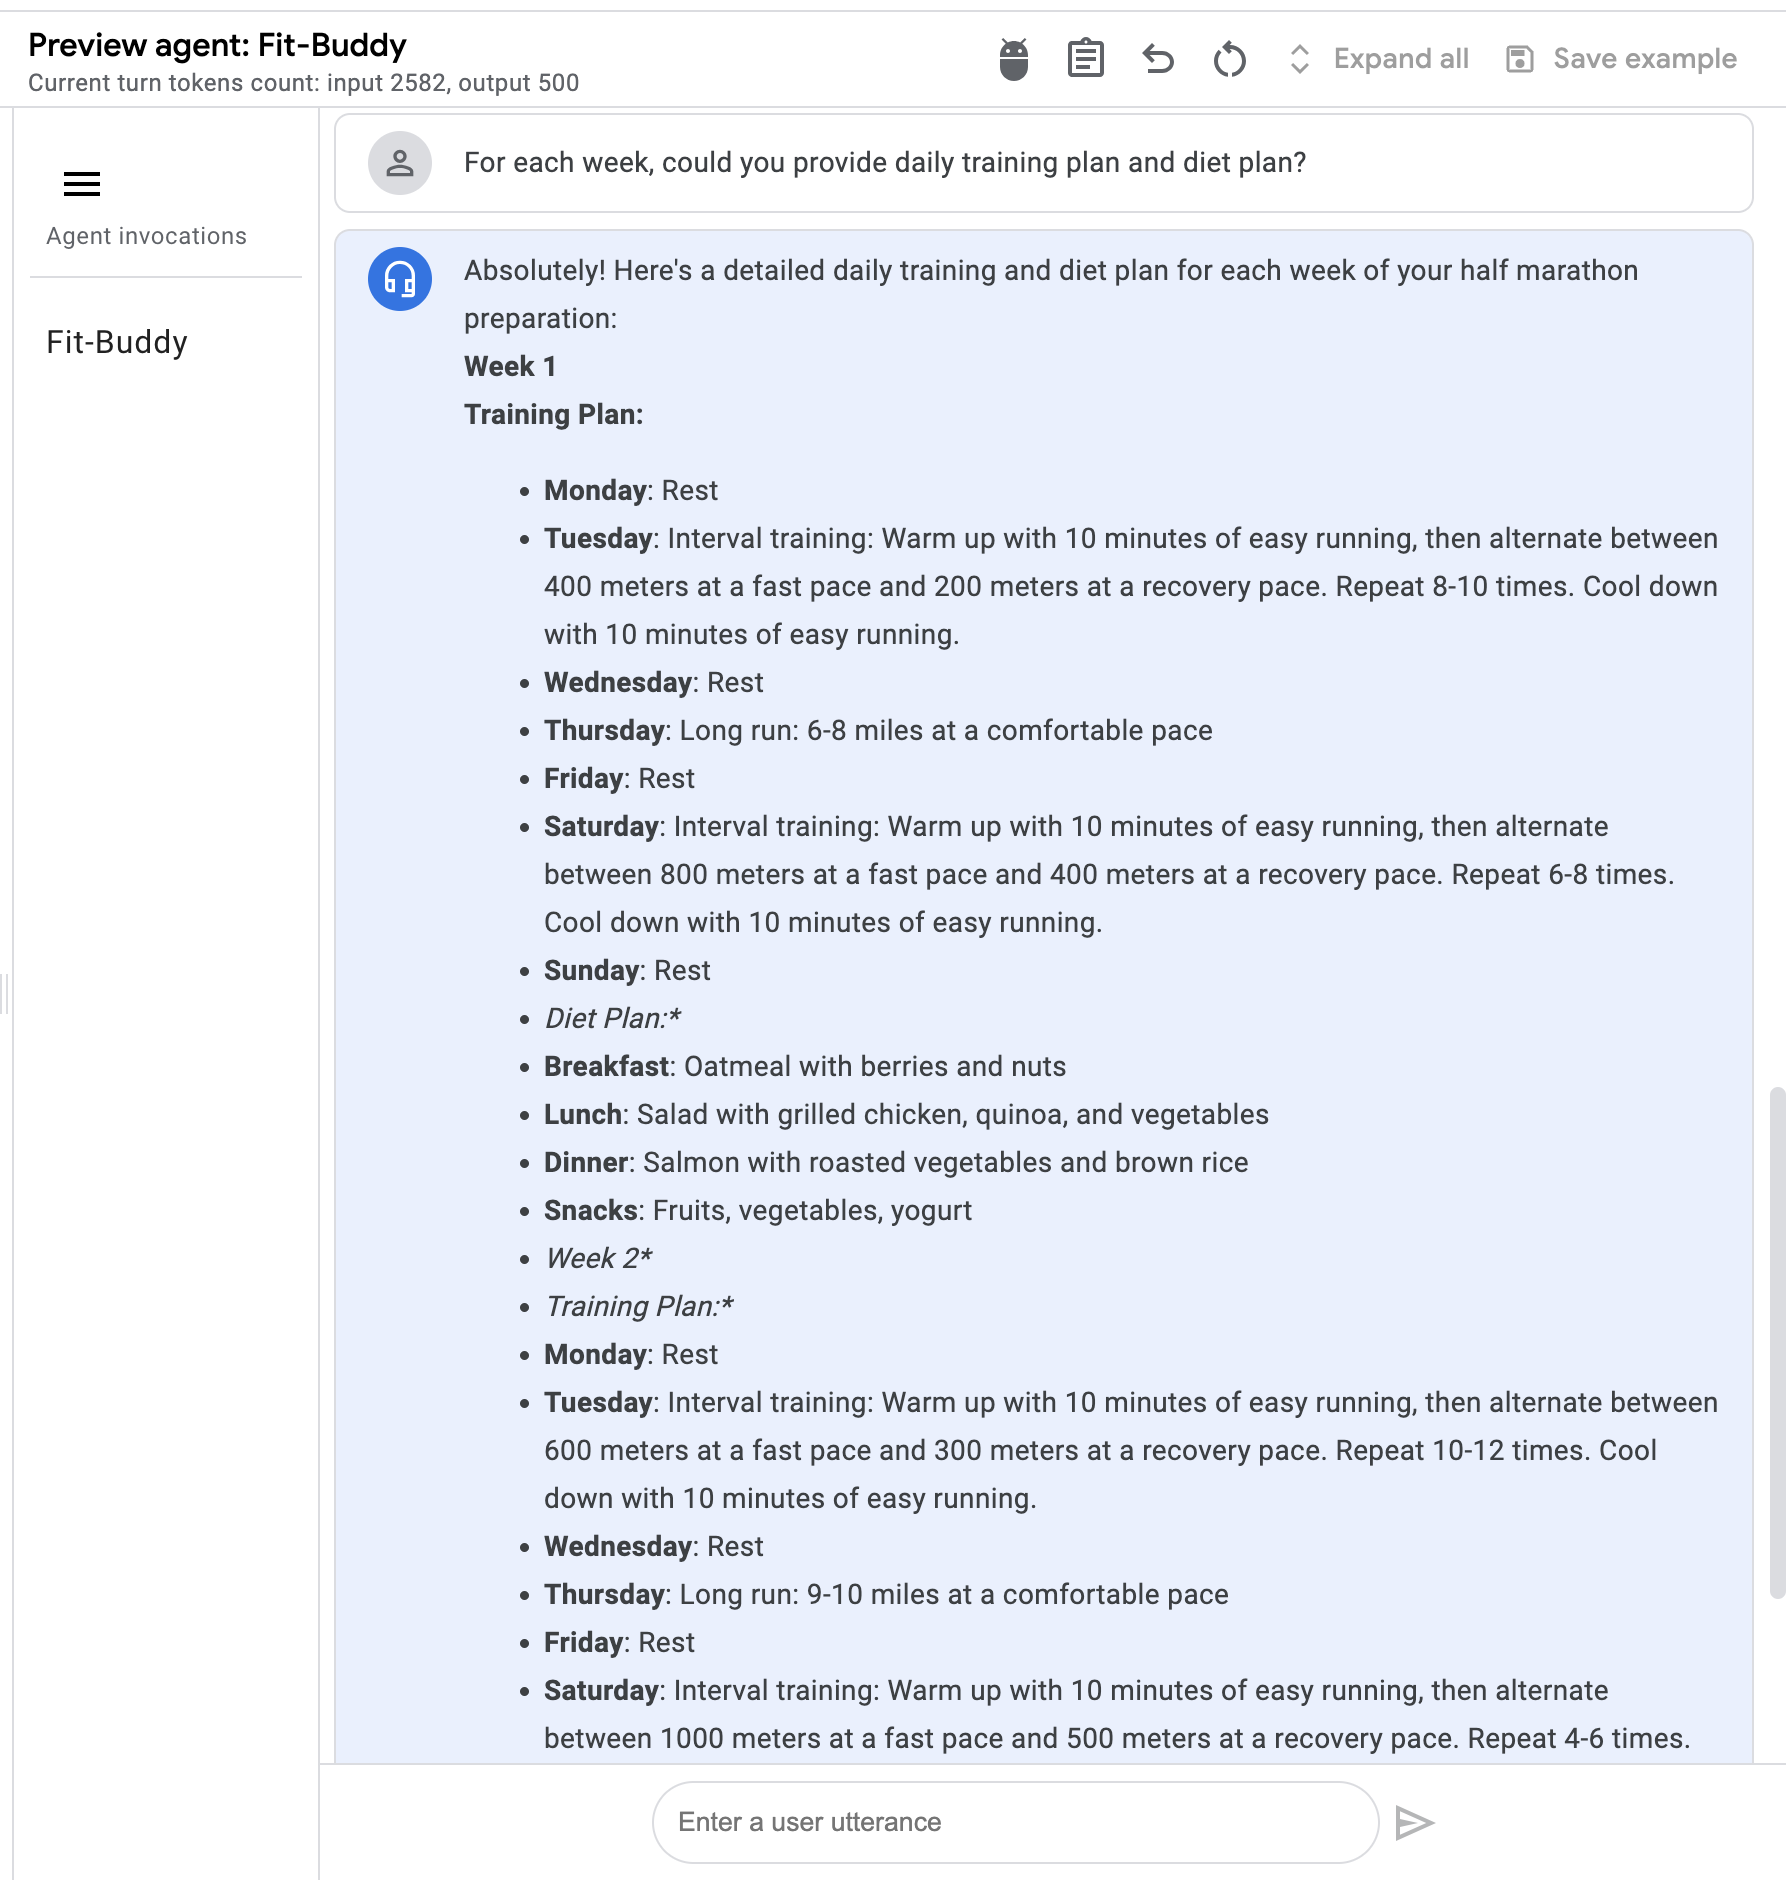Select the Agent invocations section
1786x1880 pixels.
pos(145,236)
